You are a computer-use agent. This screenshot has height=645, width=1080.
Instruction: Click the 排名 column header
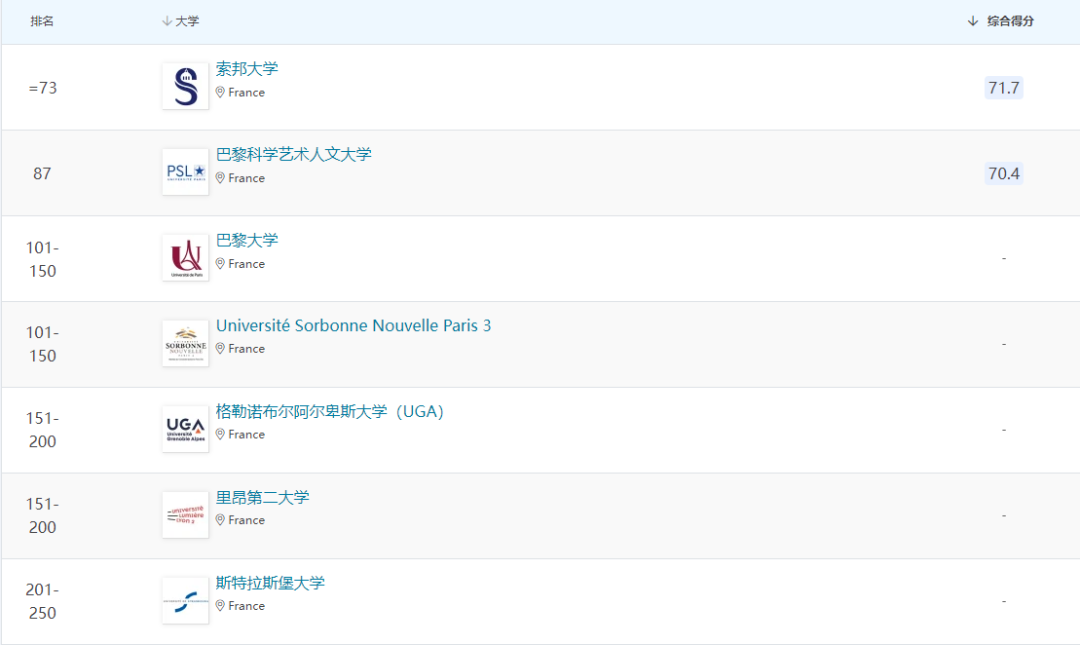pyautogui.click(x=42, y=21)
